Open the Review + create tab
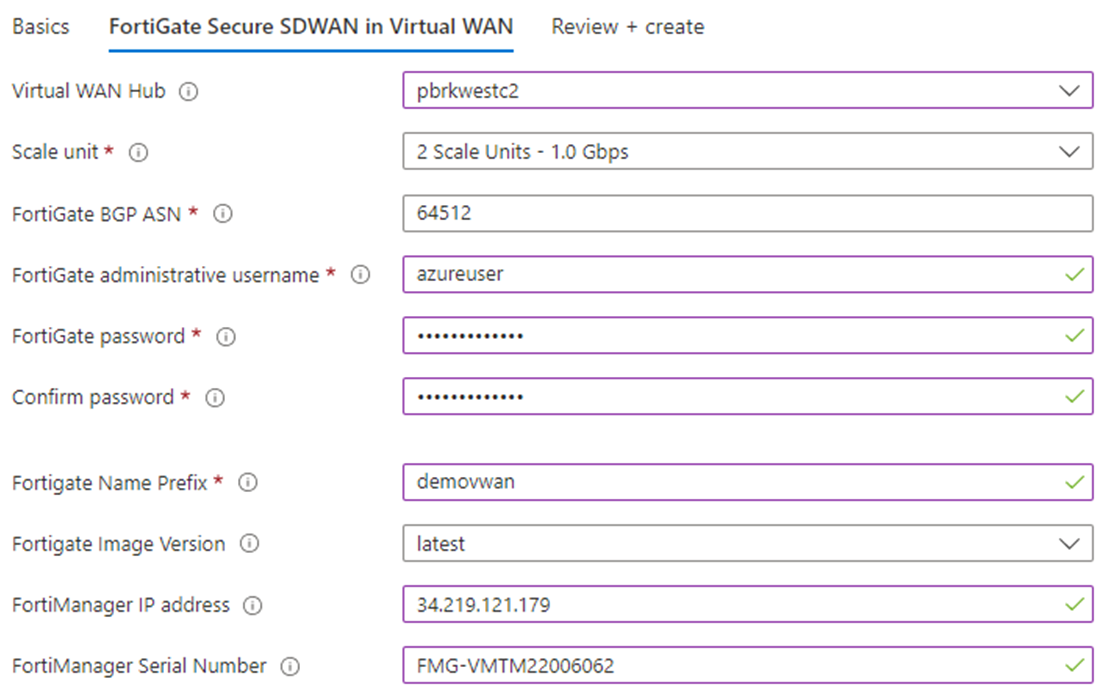The height and width of the screenshot is (691, 1101). coord(626,27)
